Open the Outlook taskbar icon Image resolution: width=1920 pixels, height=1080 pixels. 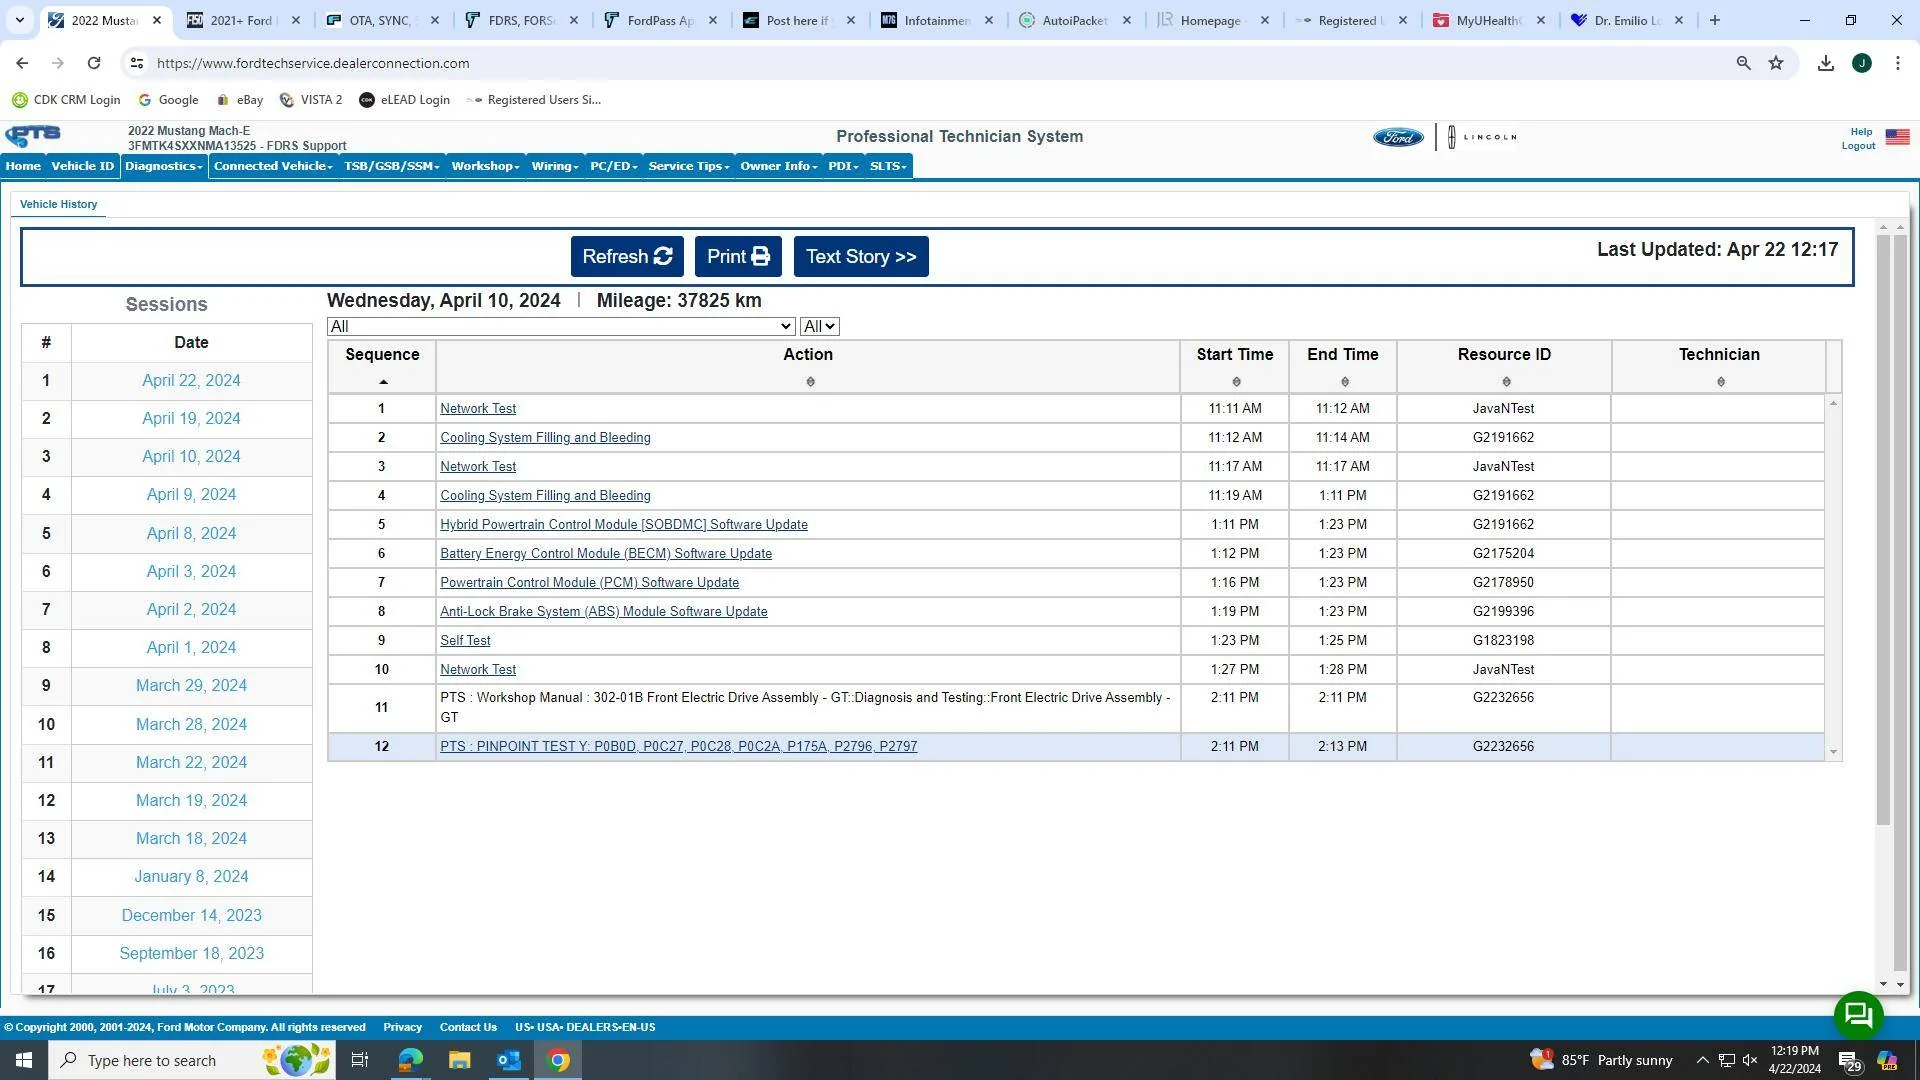click(509, 1060)
